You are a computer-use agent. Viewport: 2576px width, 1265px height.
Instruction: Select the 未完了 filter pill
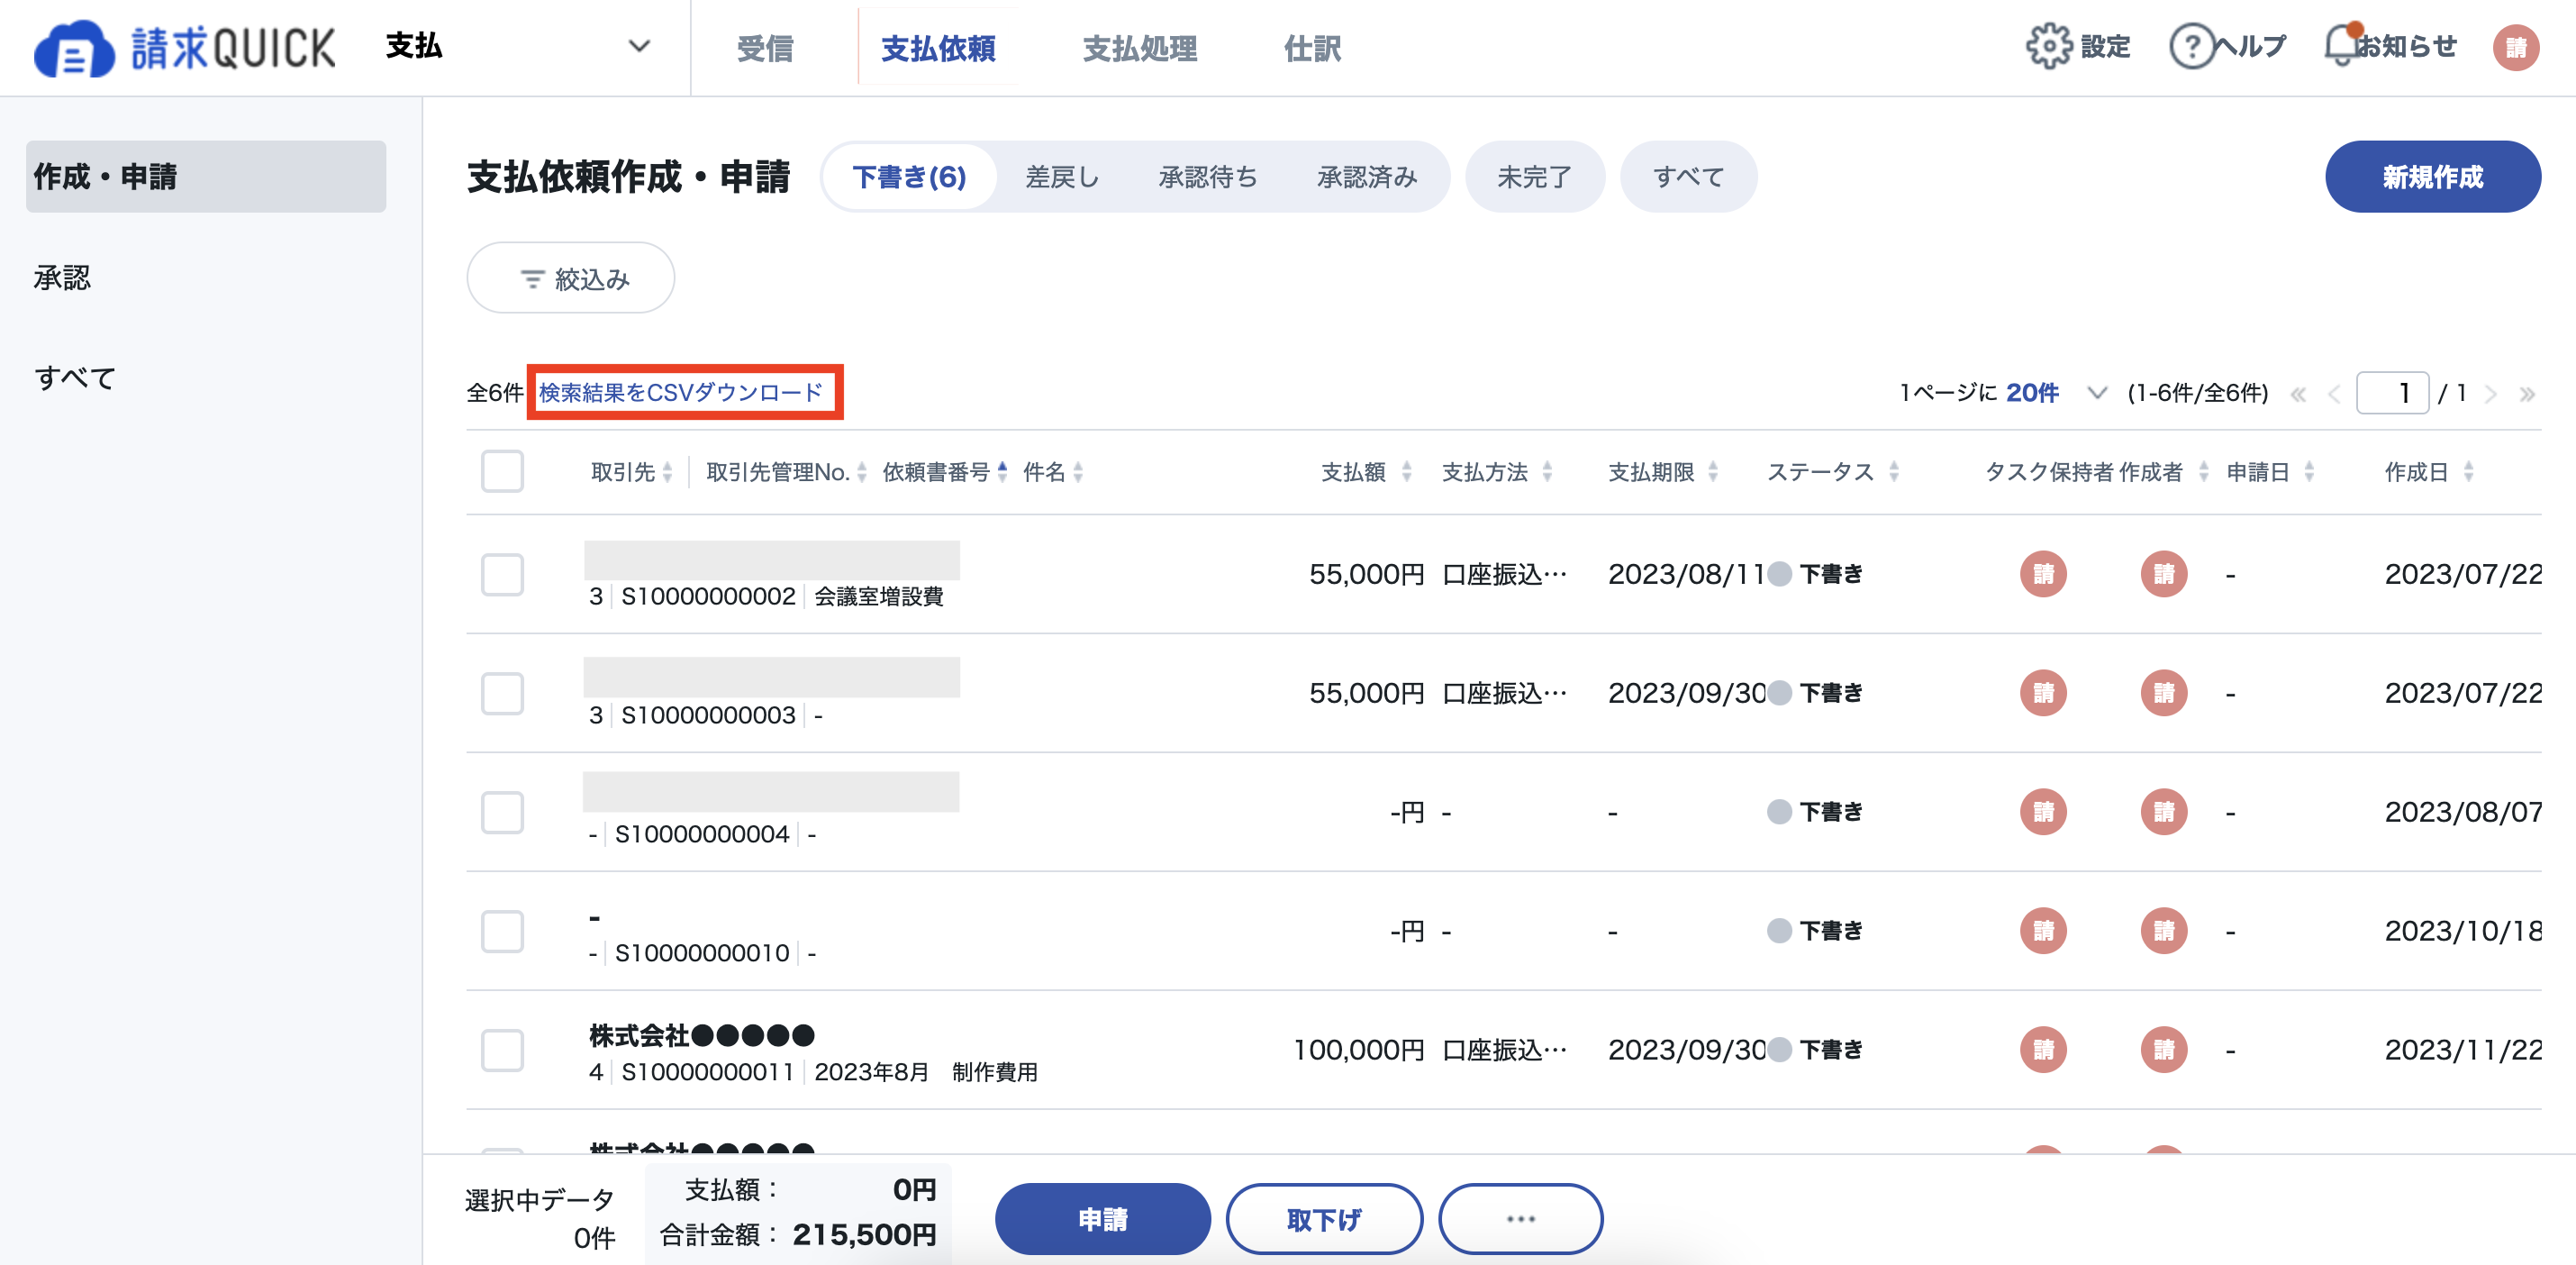[1534, 177]
